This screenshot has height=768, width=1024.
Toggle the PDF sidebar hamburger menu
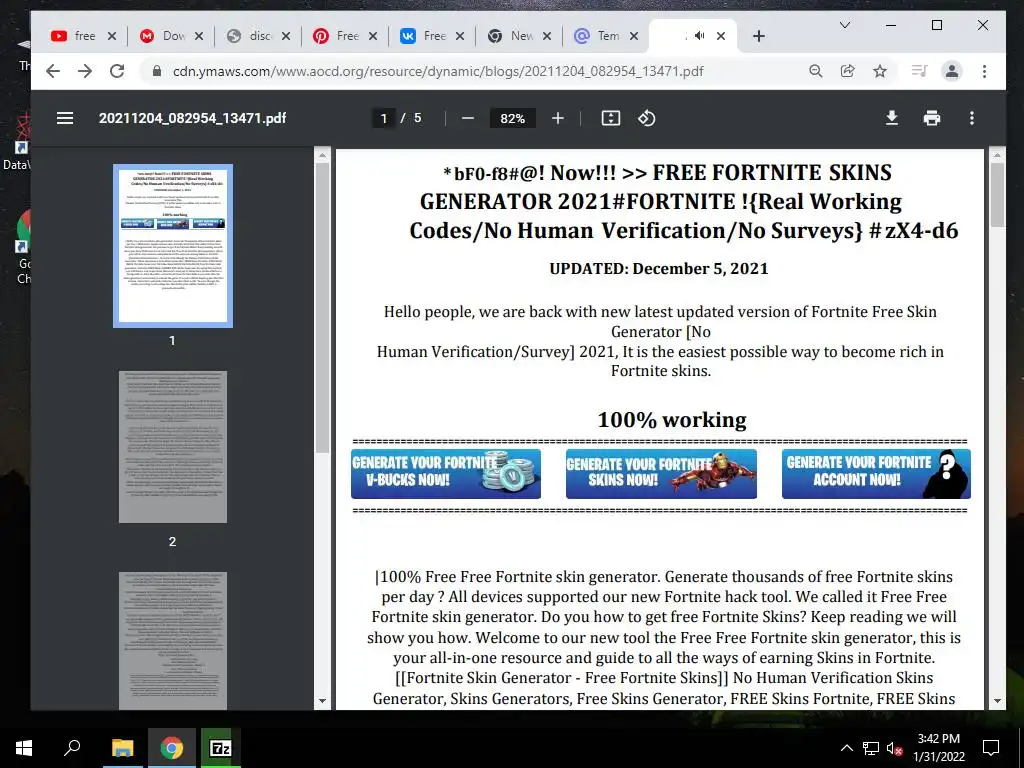click(x=65, y=118)
